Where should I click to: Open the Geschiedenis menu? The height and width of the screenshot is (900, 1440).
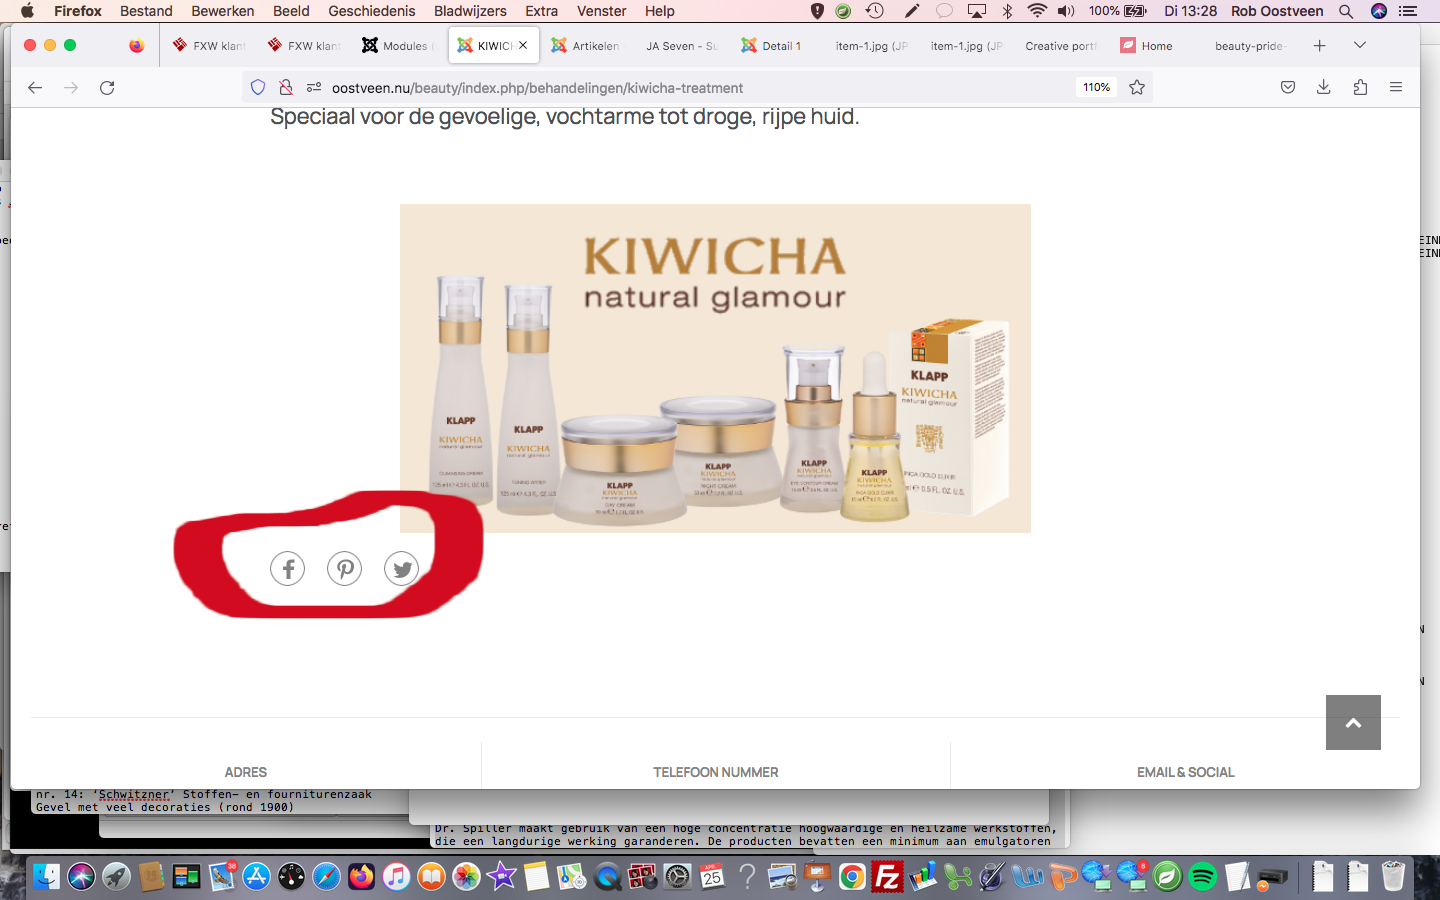(x=372, y=11)
